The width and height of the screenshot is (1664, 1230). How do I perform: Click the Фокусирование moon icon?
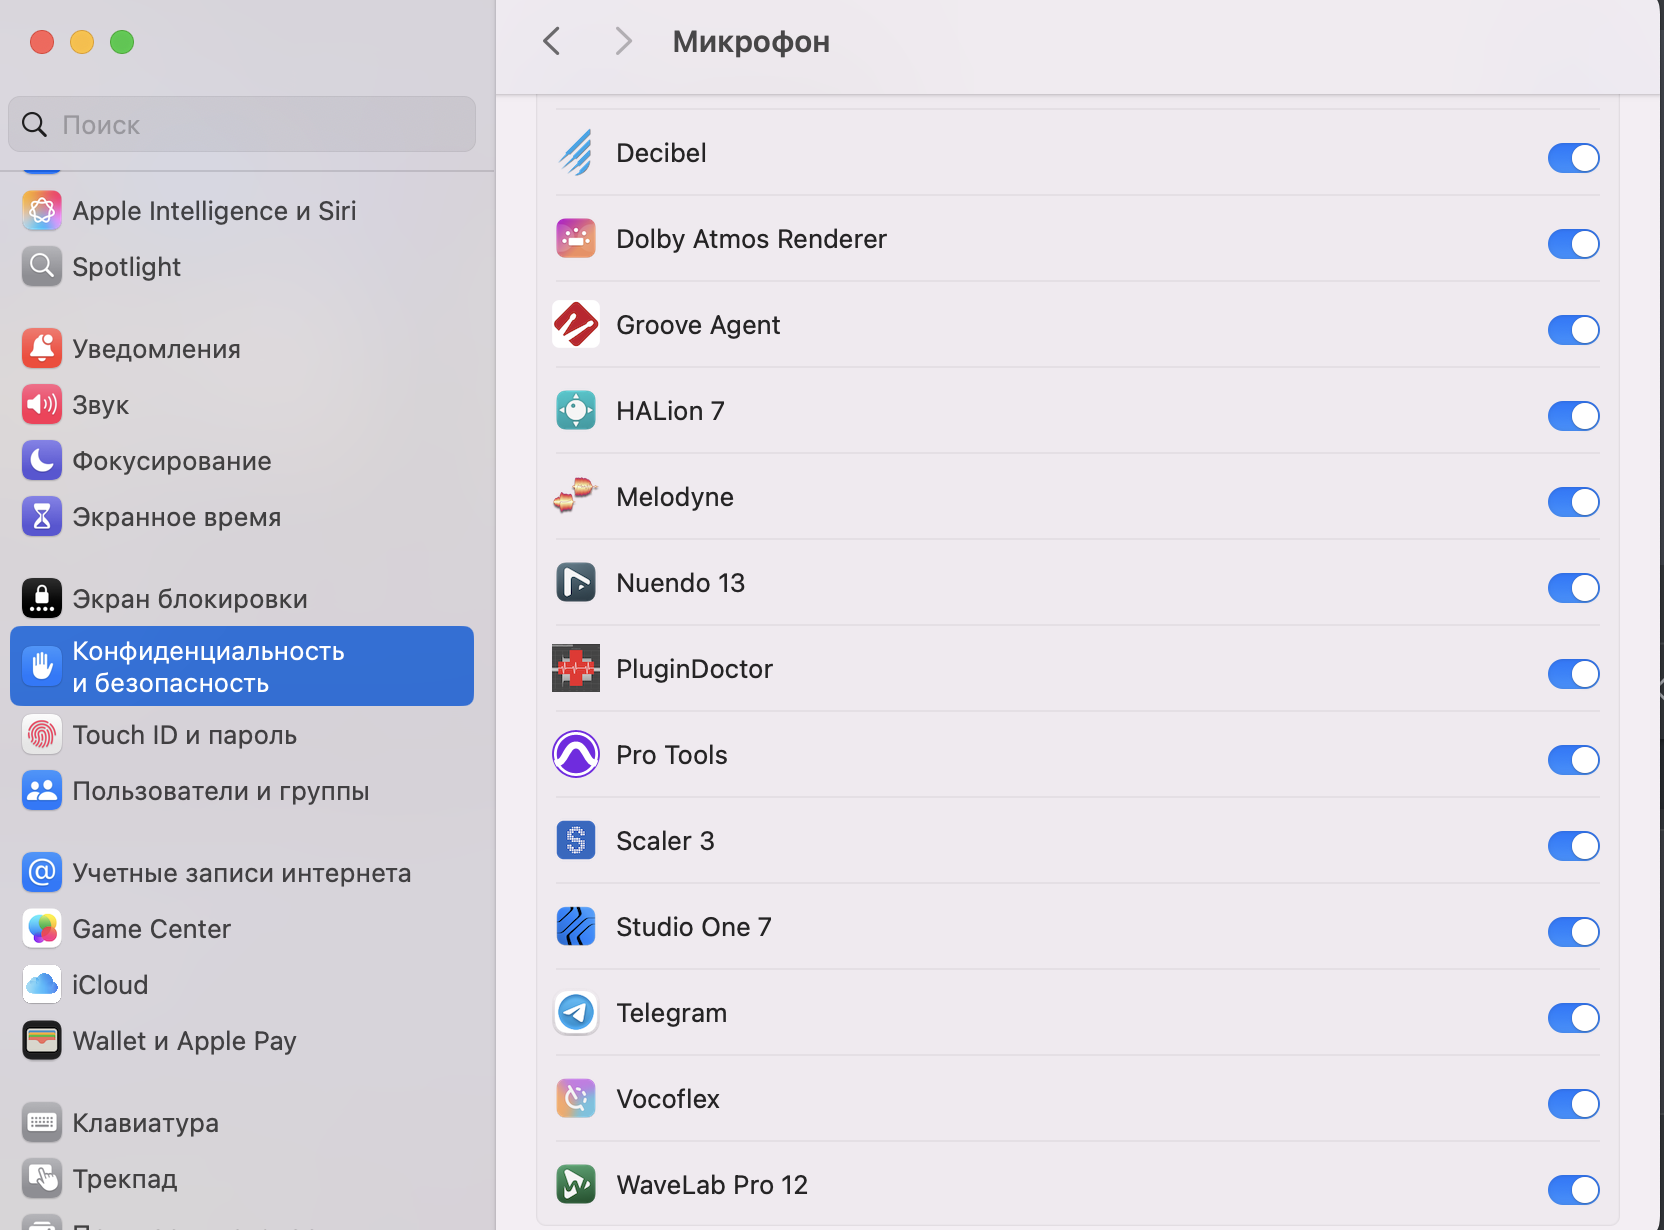[x=42, y=461]
